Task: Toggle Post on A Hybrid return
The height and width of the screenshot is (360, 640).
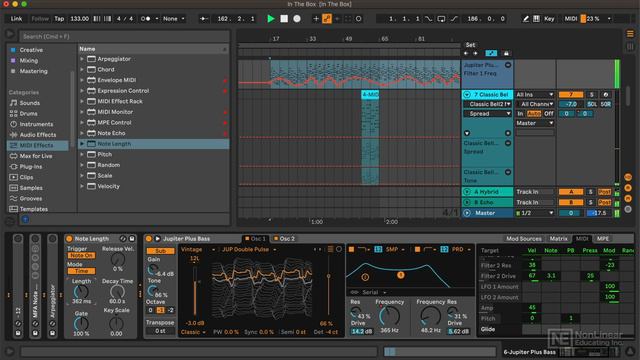Action: (x=604, y=192)
